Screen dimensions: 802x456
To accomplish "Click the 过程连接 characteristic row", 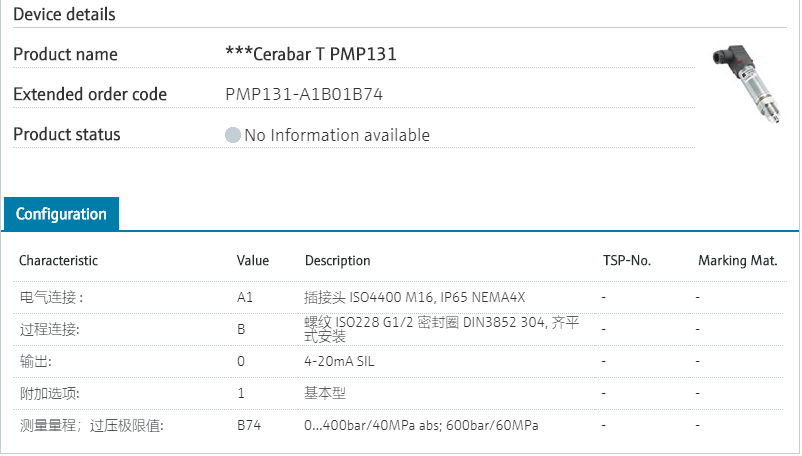I will click(49, 329).
